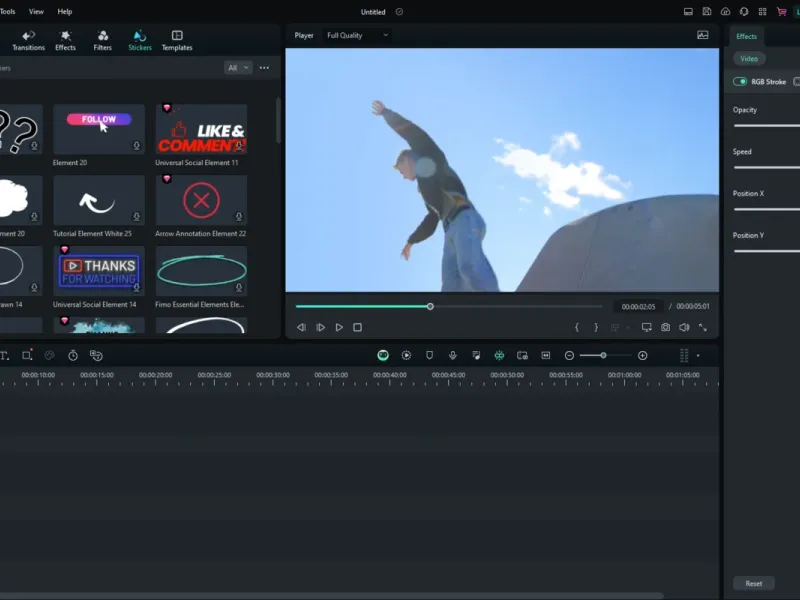Open the View menu
This screenshot has width=800, height=600.
click(x=36, y=11)
